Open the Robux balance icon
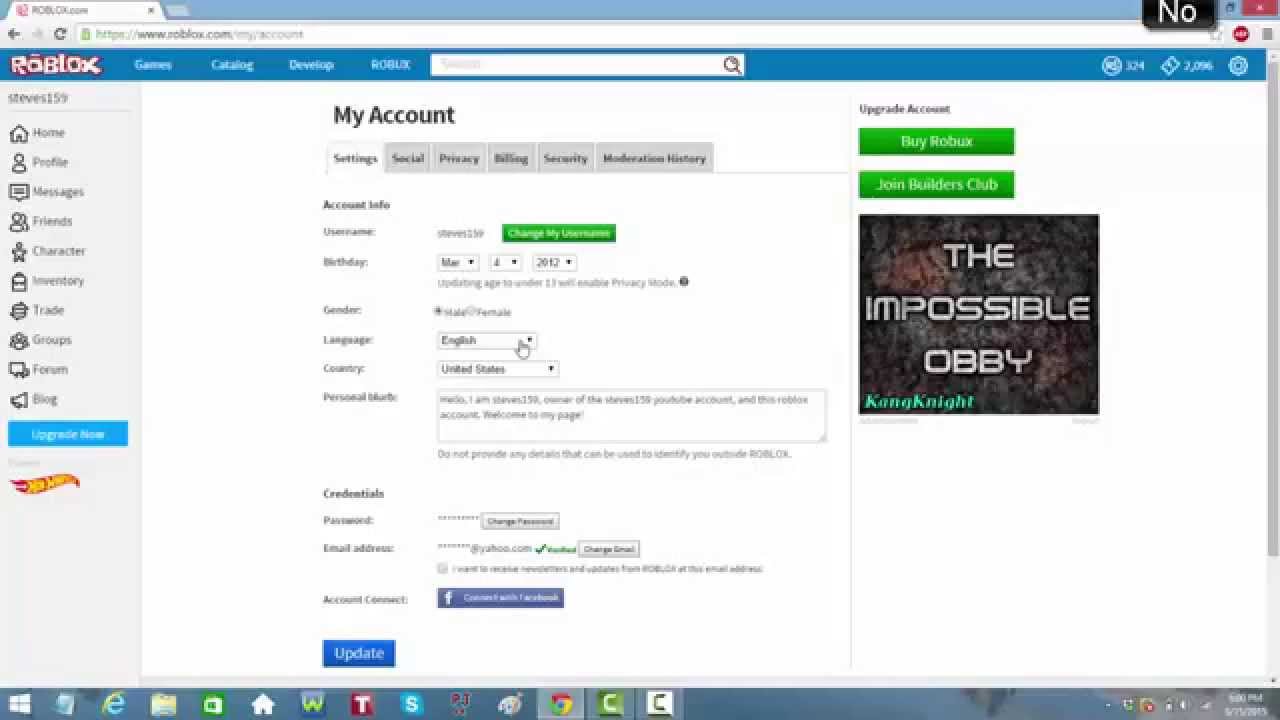Screen dimensions: 1280x720 click(x=1111, y=65)
